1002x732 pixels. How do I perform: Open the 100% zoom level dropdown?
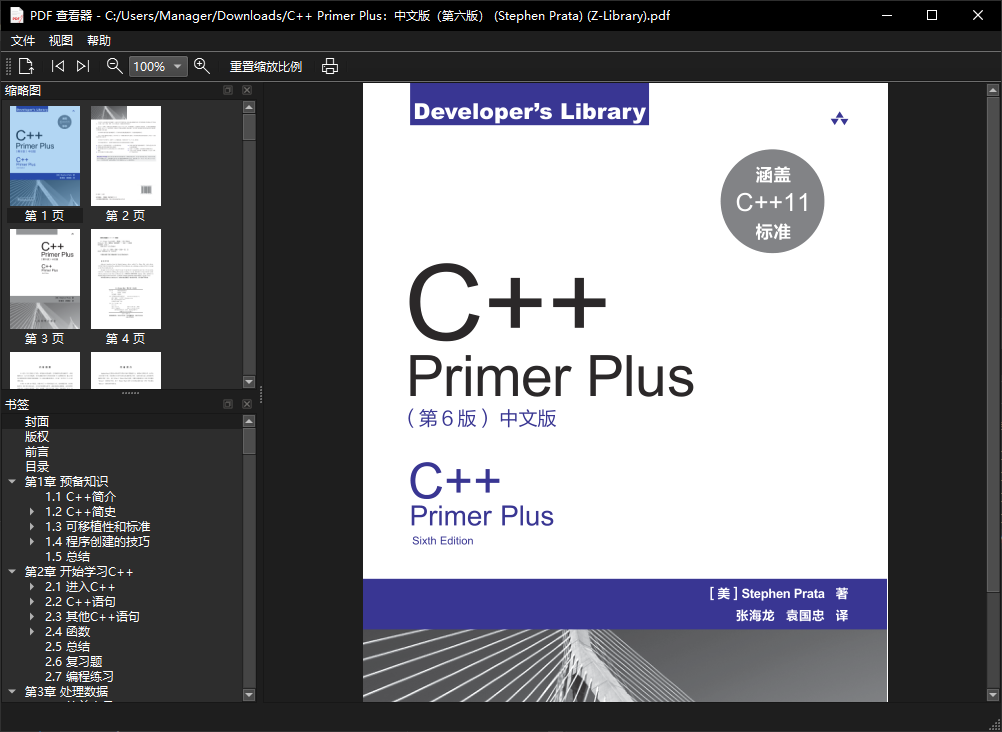coord(158,66)
